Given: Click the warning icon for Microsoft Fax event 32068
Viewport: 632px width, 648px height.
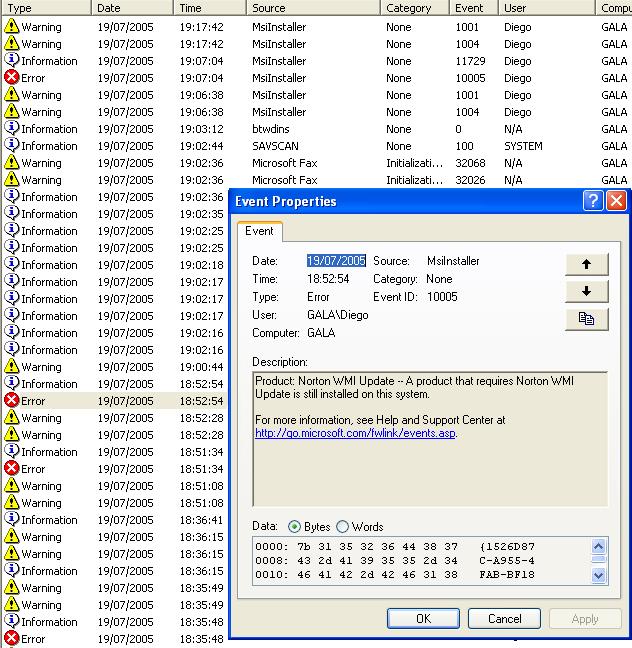Looking at the screenshot, I should 12,163.
